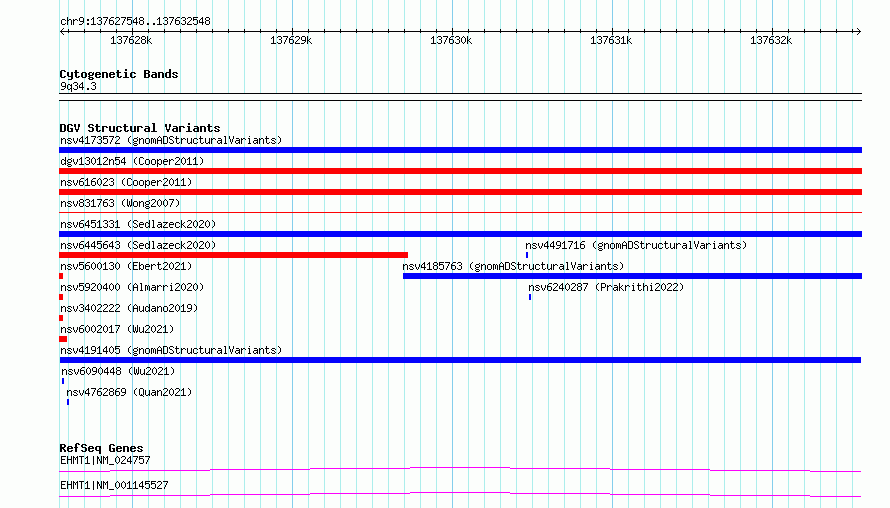Click the DGV Structural Variants track heading
The width and height of the screenshot is (890, 508).
140,128
